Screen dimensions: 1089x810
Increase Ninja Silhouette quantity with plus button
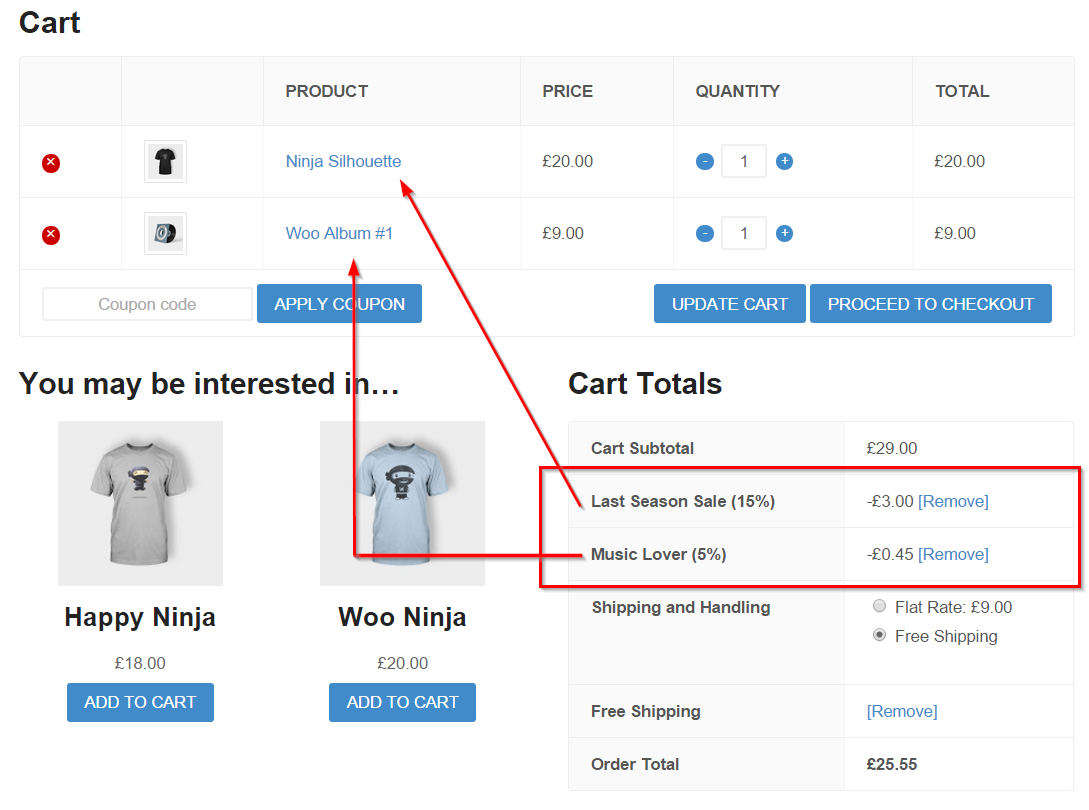tap(784, 161)
